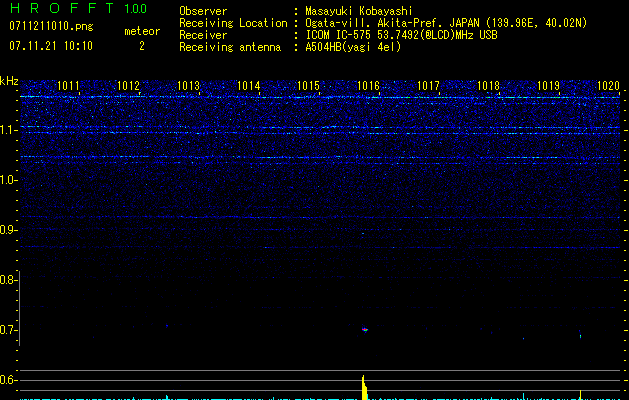Click the 07.11.21 10:10 date stamp
629x400 pixels.
pyautogui.click(x=50, y=46)
